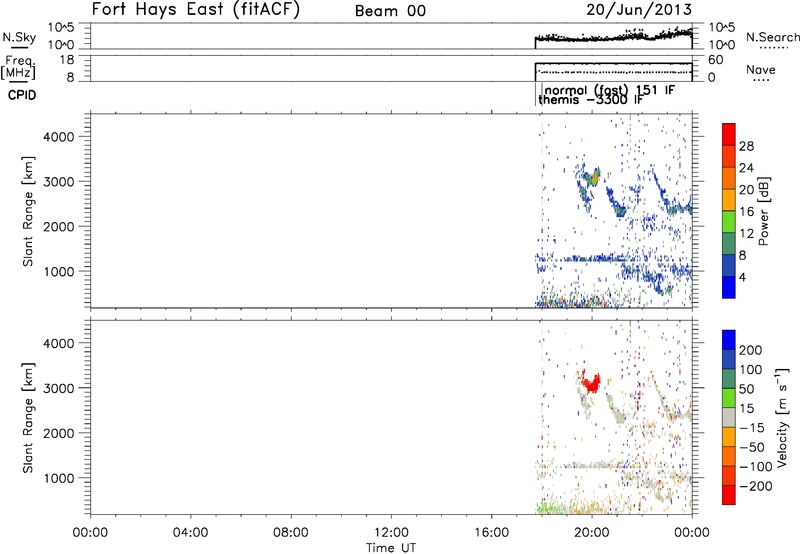Pick the Power colorbar segment between 24 and 28
Screen dimensions: 800x554
pos(729,156)
